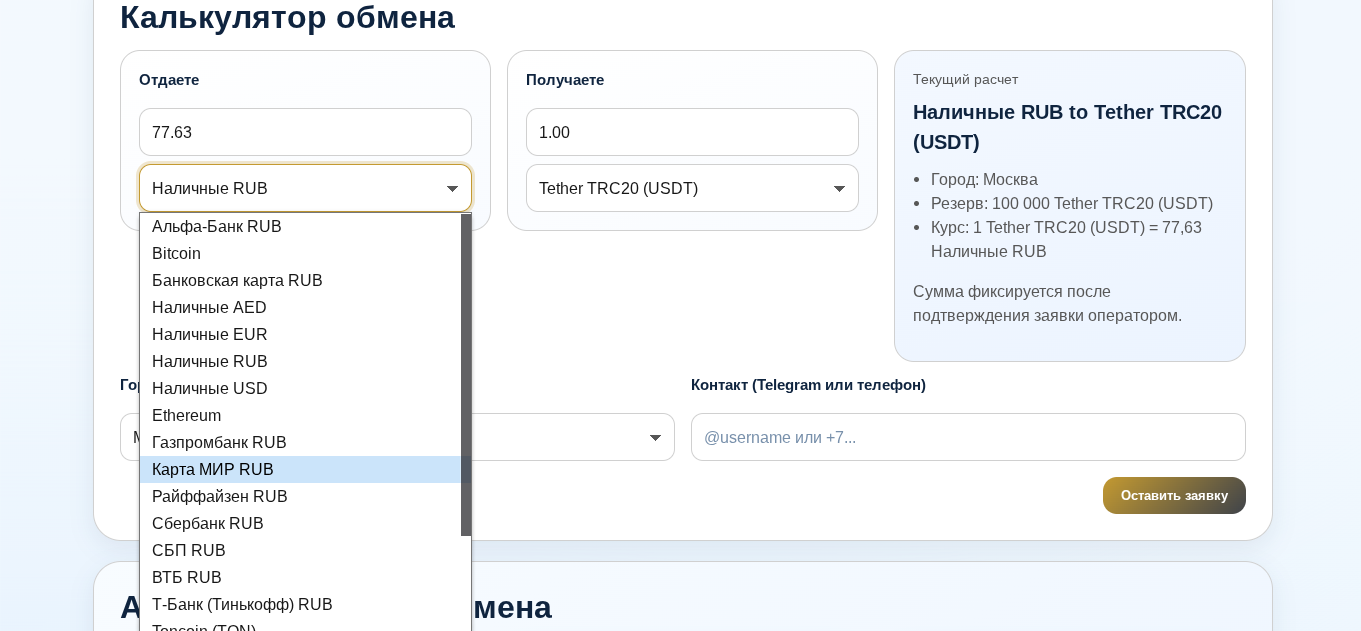Click the contact Telegram or phone field
The width and height of the screenshot is (1361, 631).
pos(968,437)
